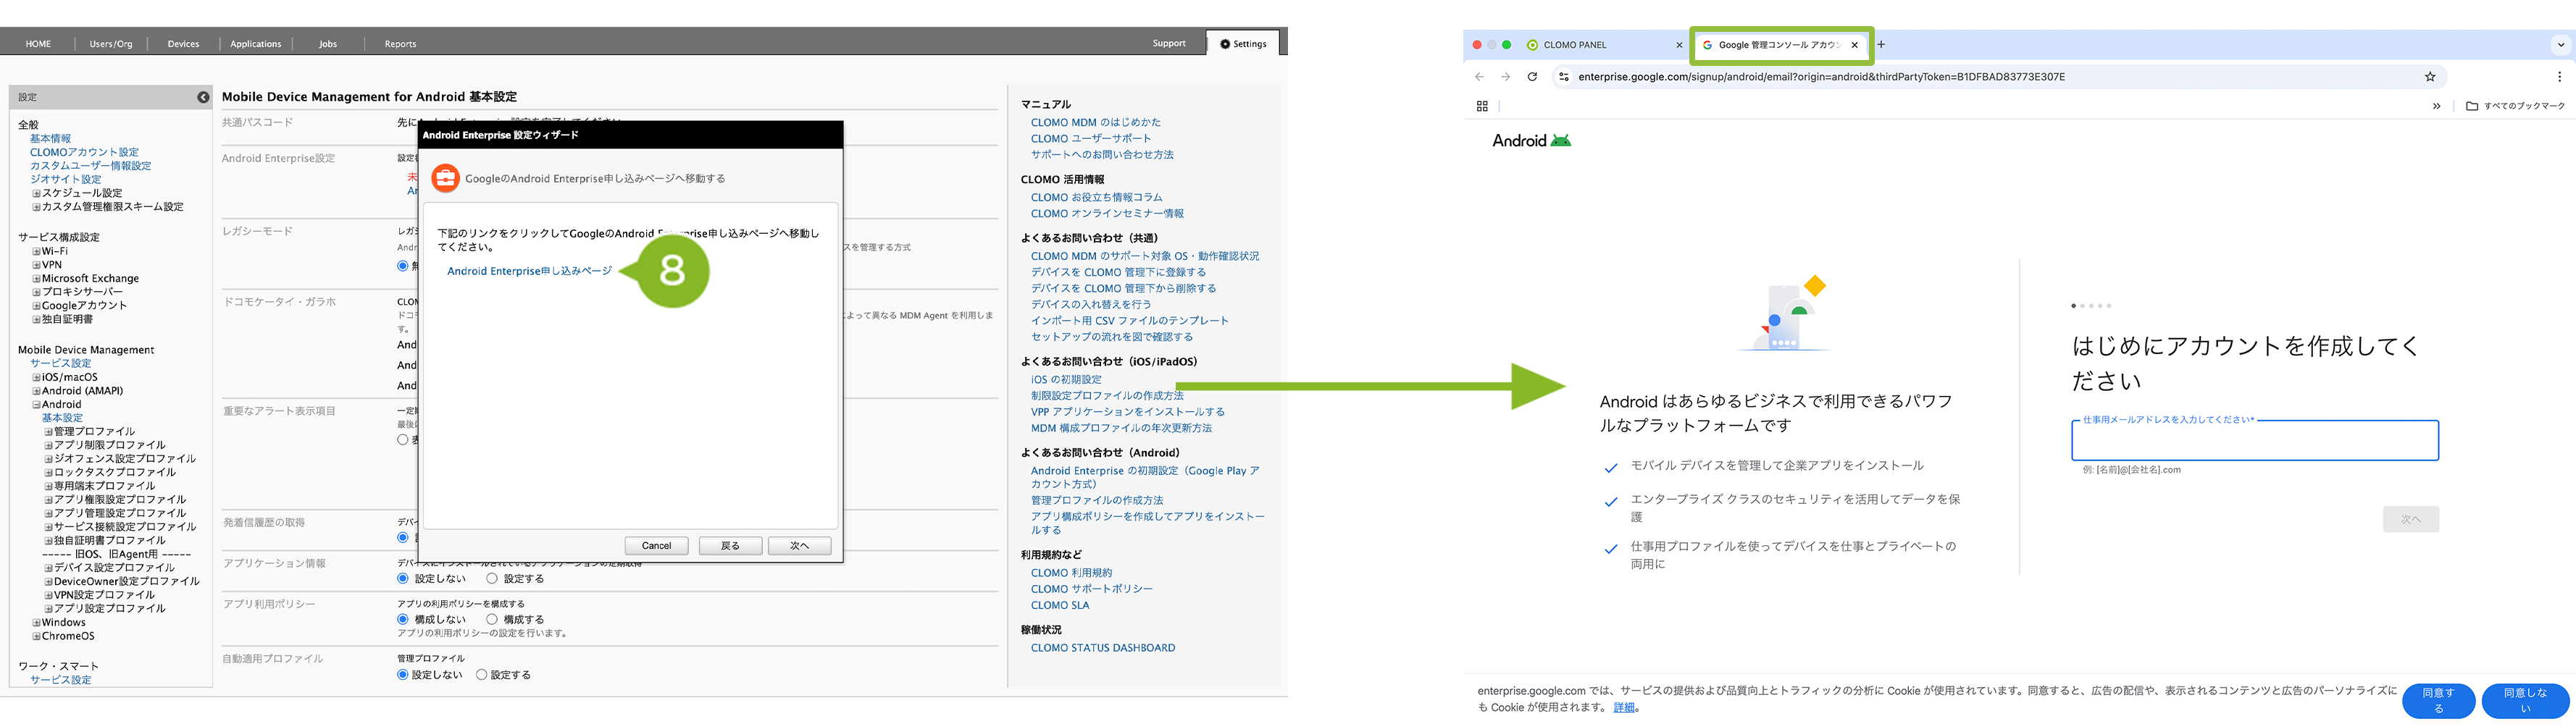
Task: Expand the Android (AMAPI) node
Action: 36,391
